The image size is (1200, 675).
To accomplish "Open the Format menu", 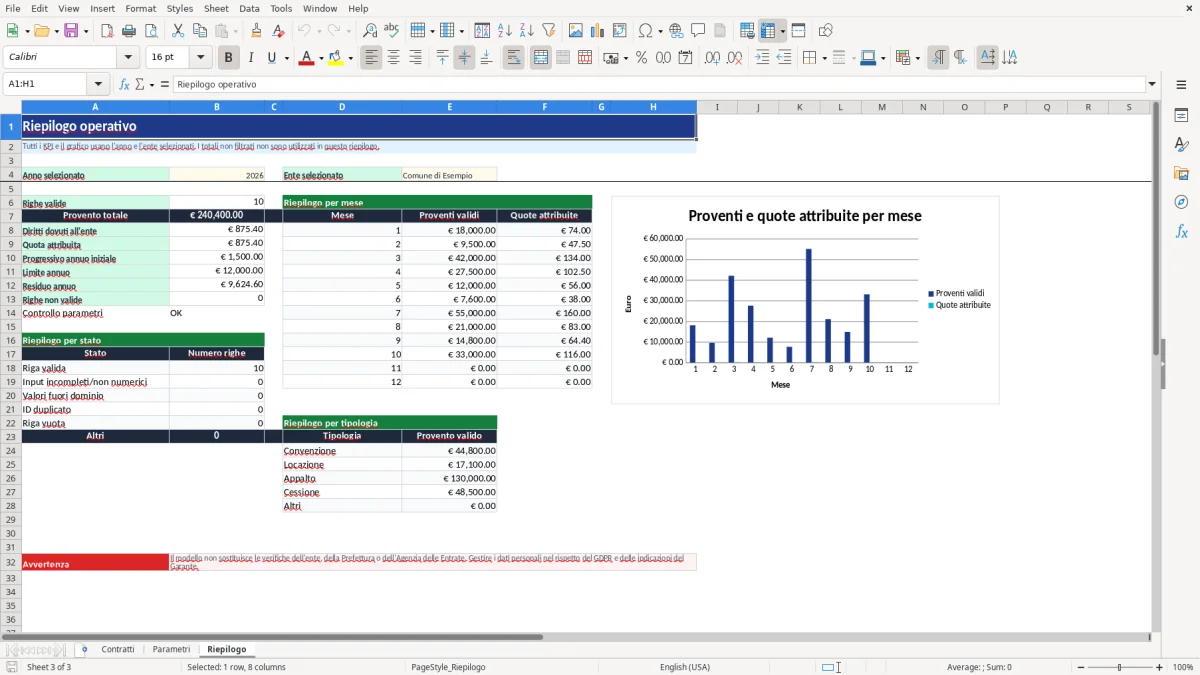I will pos(140,8).
